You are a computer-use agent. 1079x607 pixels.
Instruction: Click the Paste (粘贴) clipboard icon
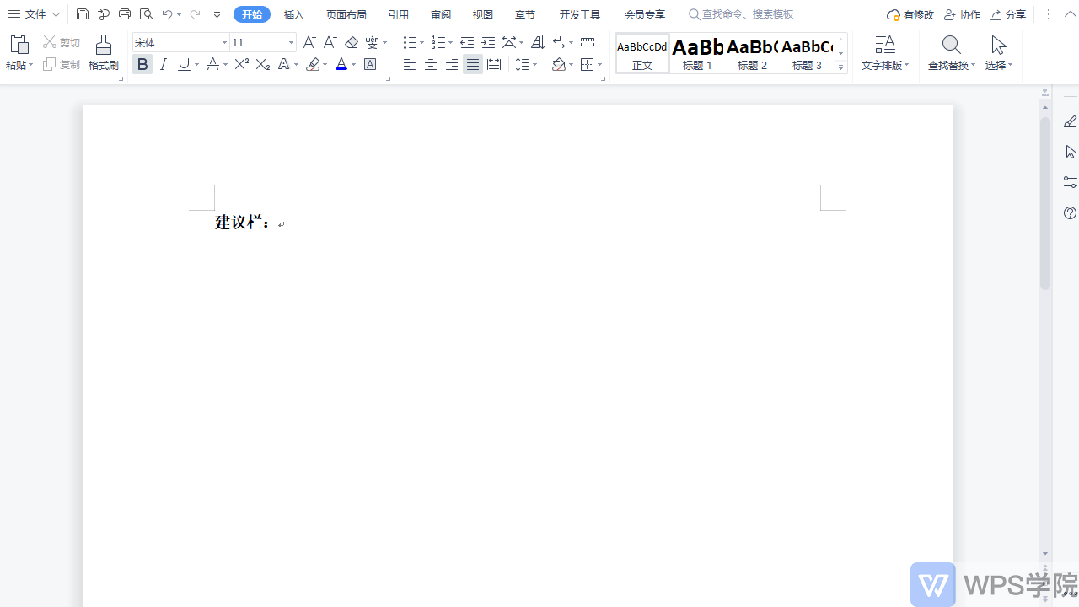19,45
